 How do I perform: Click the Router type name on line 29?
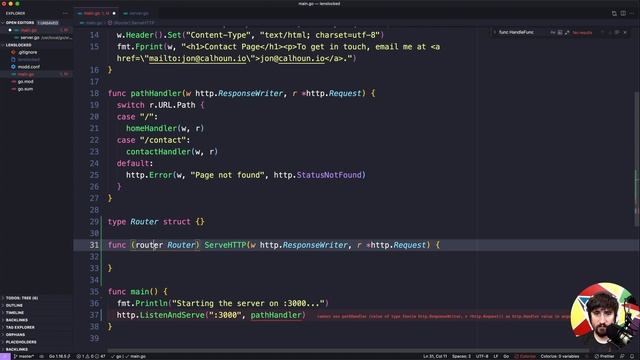click(x=144, y=222)
